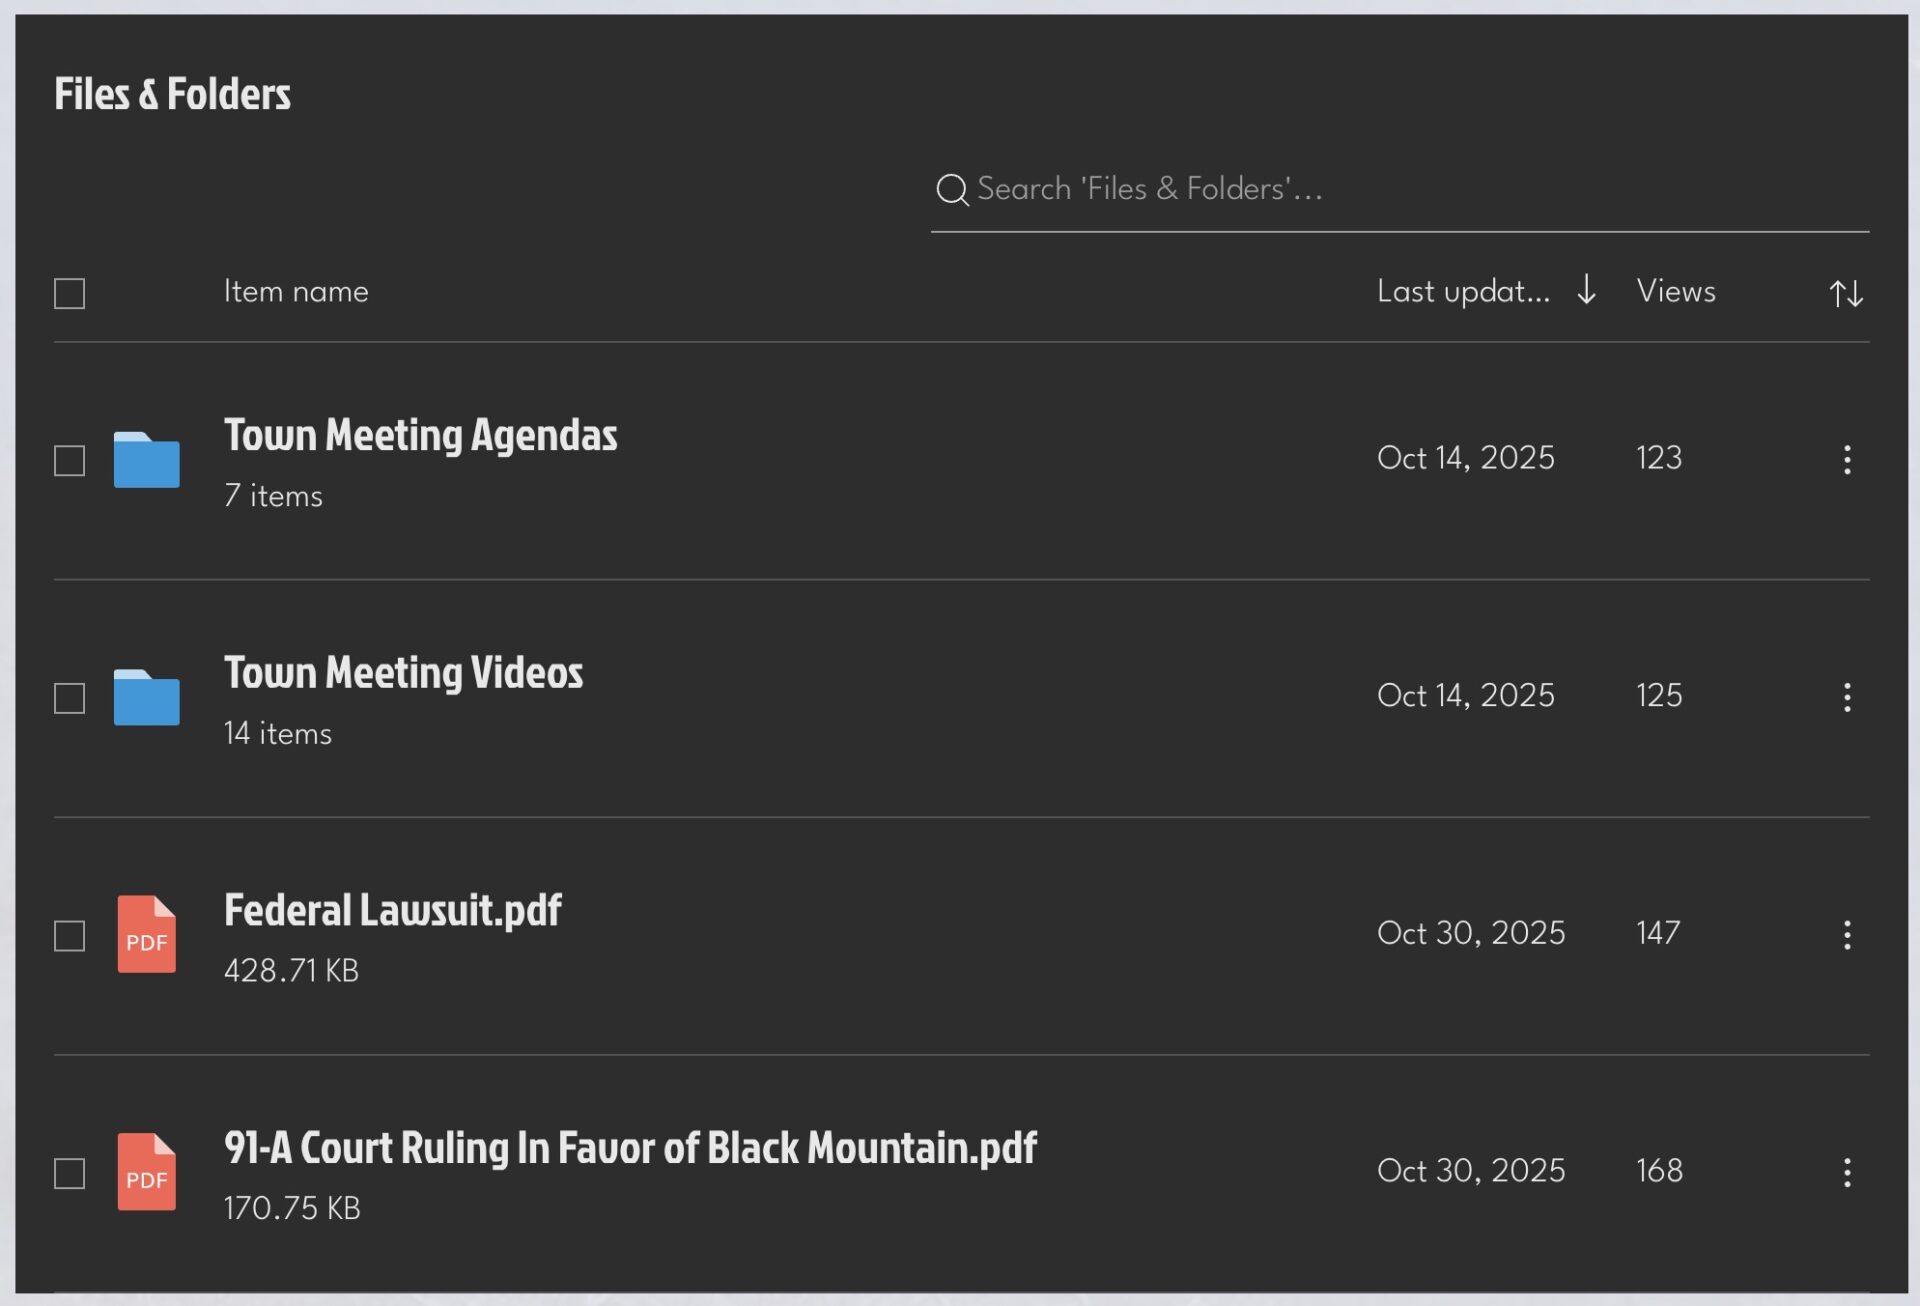This screenshot has width=1920, height=1306.
Task: Click the Town Meeting Videos folder icon
Action: point(146,697)
